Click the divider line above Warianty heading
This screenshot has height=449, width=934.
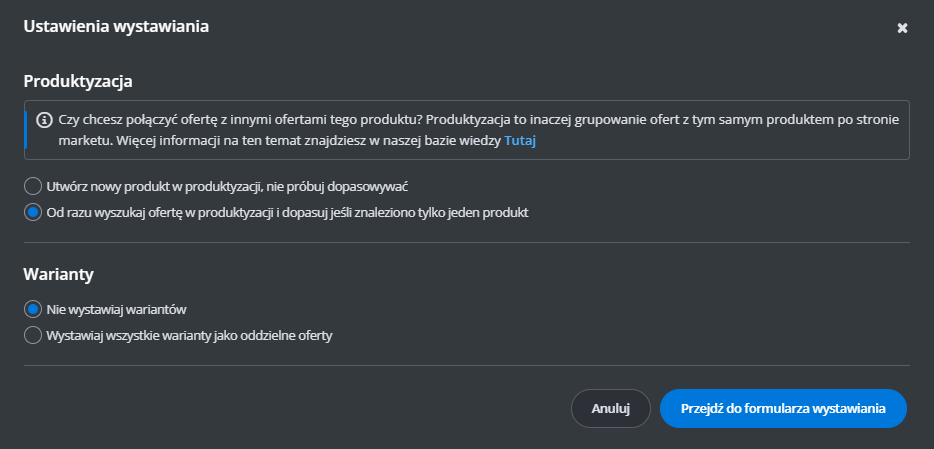coord(466,242)
